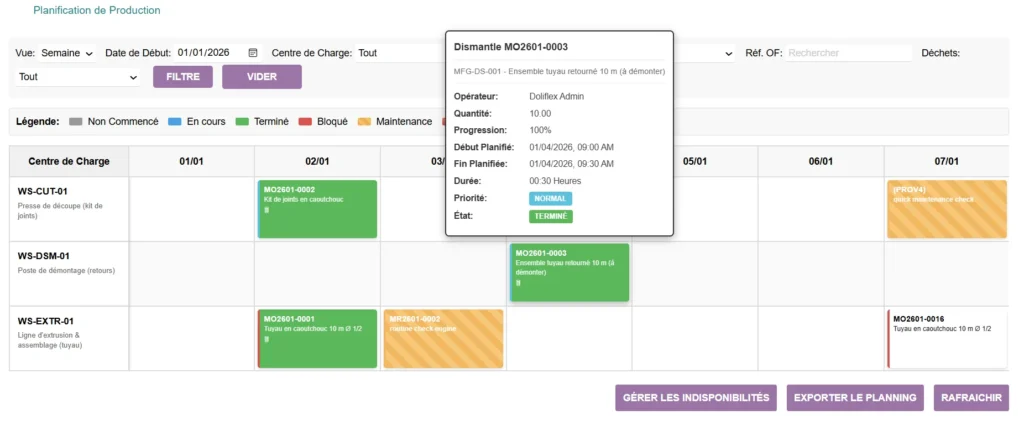Select the 05/01 column header
This screenshot has width=1024, height=431.
click(x=695, y=161)
